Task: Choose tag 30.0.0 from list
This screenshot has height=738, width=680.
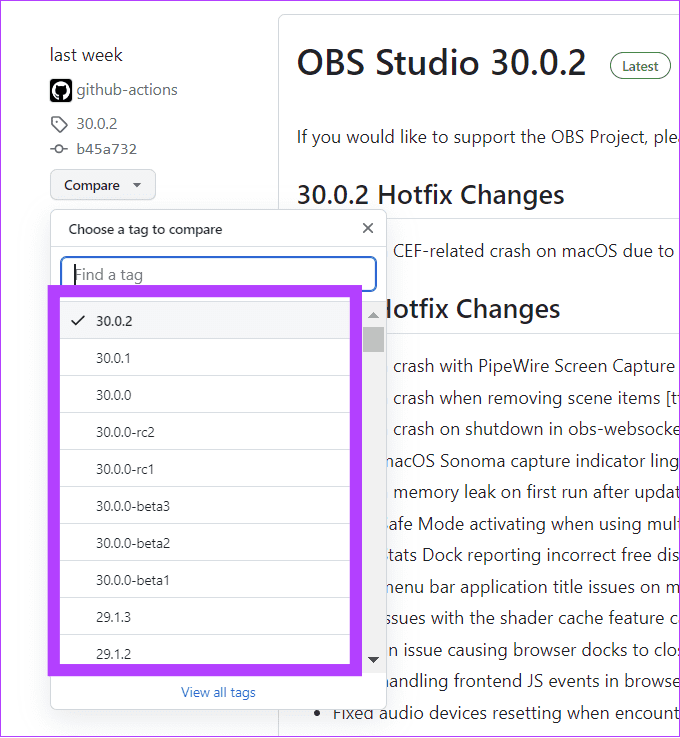Action: [x=114, y=395]
